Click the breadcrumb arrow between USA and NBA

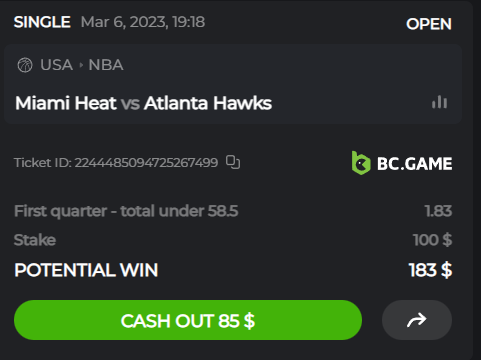(x=81, y=65)
